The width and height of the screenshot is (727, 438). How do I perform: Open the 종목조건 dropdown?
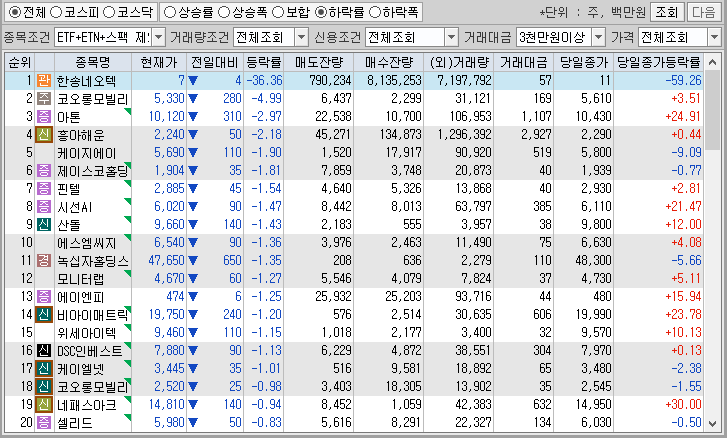click(x=159, y=37)
